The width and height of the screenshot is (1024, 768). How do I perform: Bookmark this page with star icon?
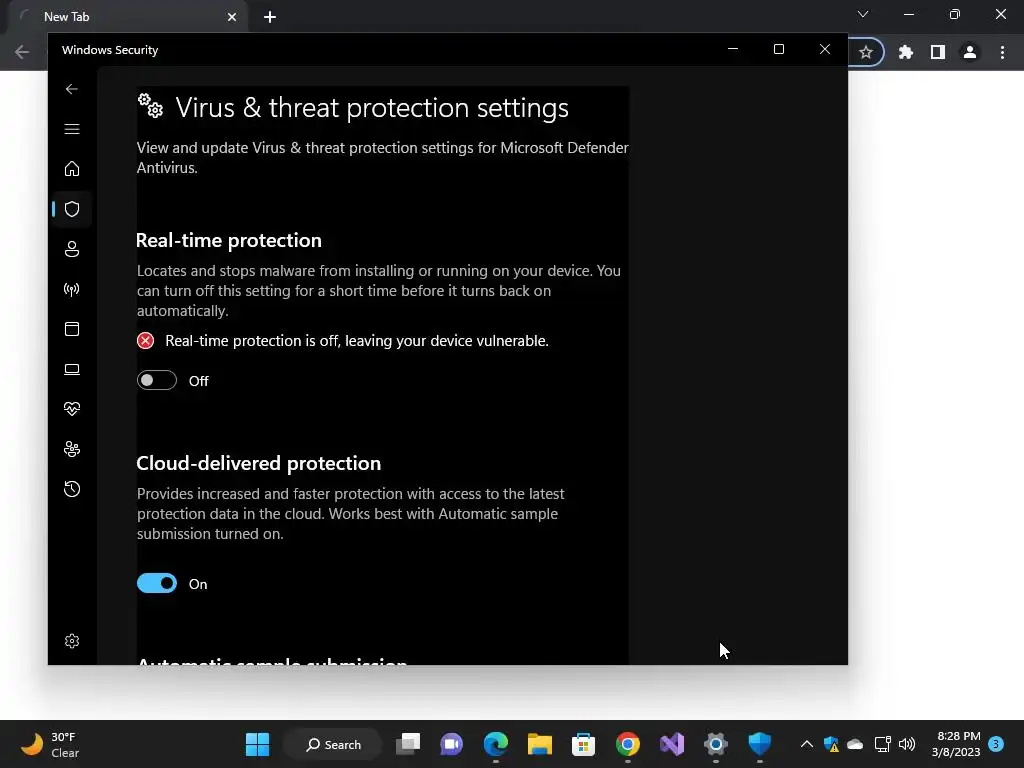pyautogui.click(x=866, y=52)
